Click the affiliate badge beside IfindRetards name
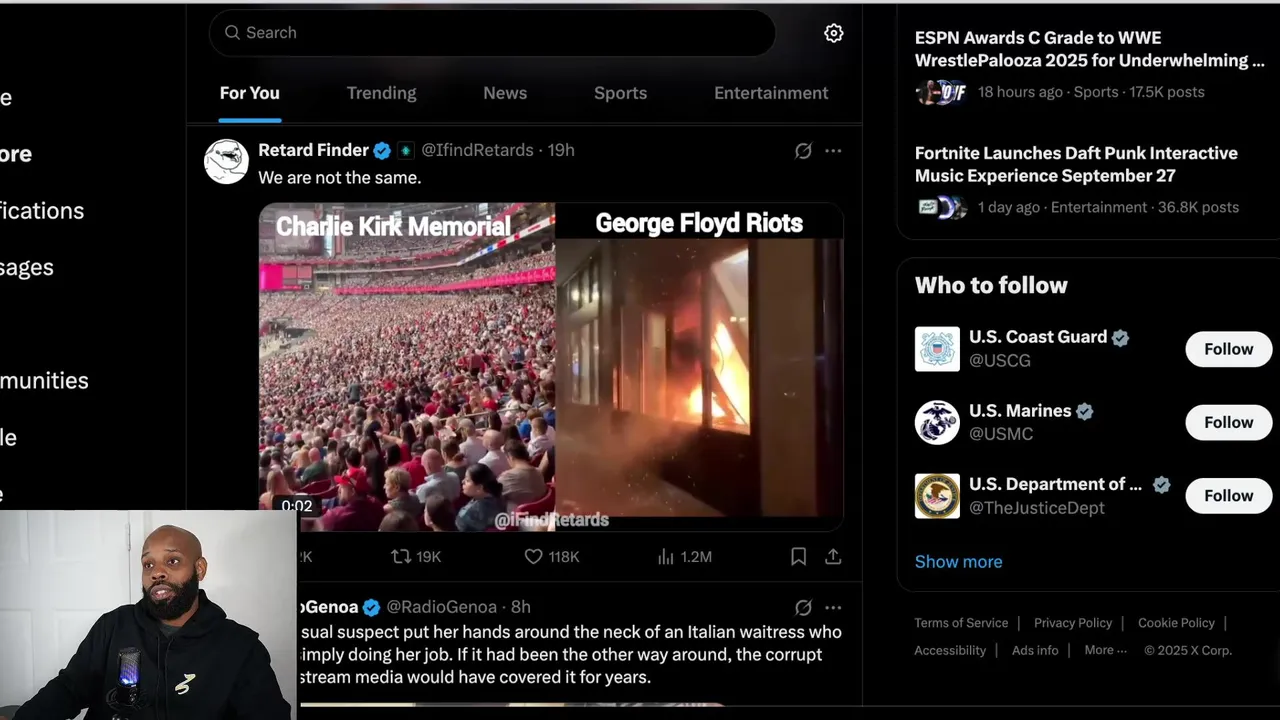Viewport: 1280px width, 720px height. coord(405,151)
